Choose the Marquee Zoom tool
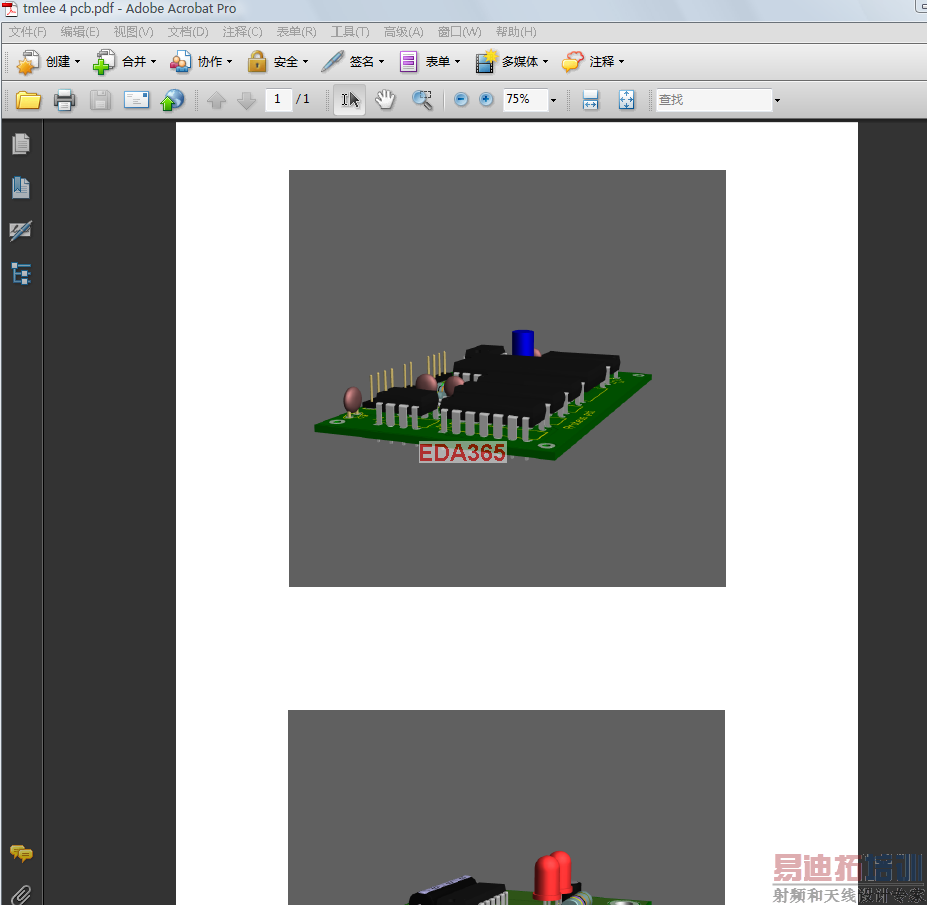927x905 pixels. (422, 100)
